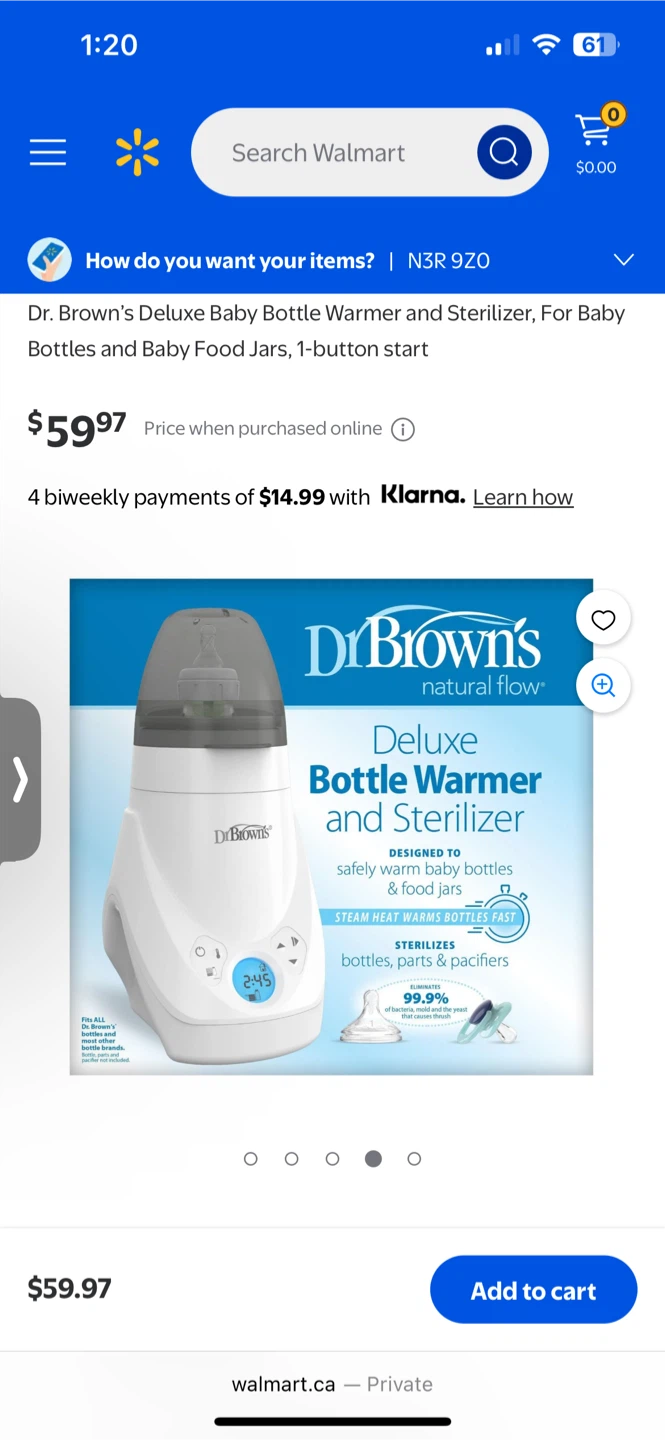
Task: Add item to favorites heart
Action: click(603, 620)
